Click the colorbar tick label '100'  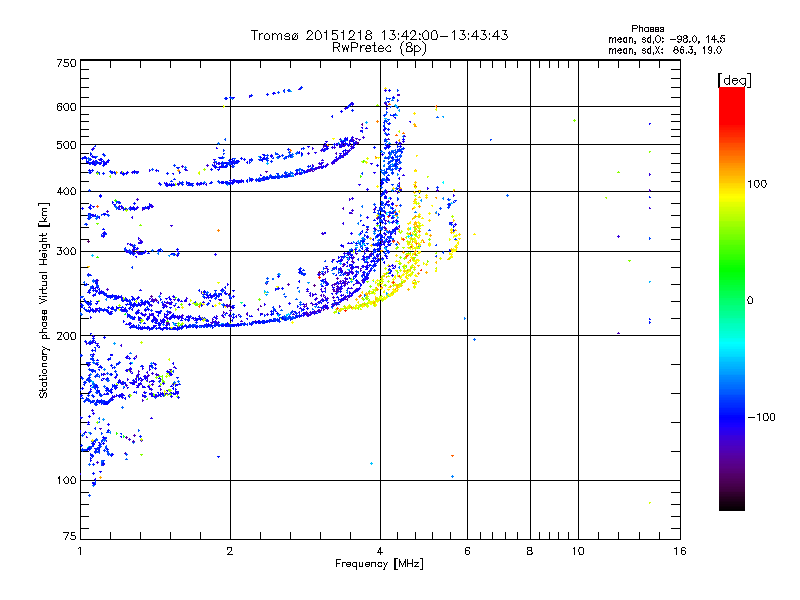tap(757, 184)
